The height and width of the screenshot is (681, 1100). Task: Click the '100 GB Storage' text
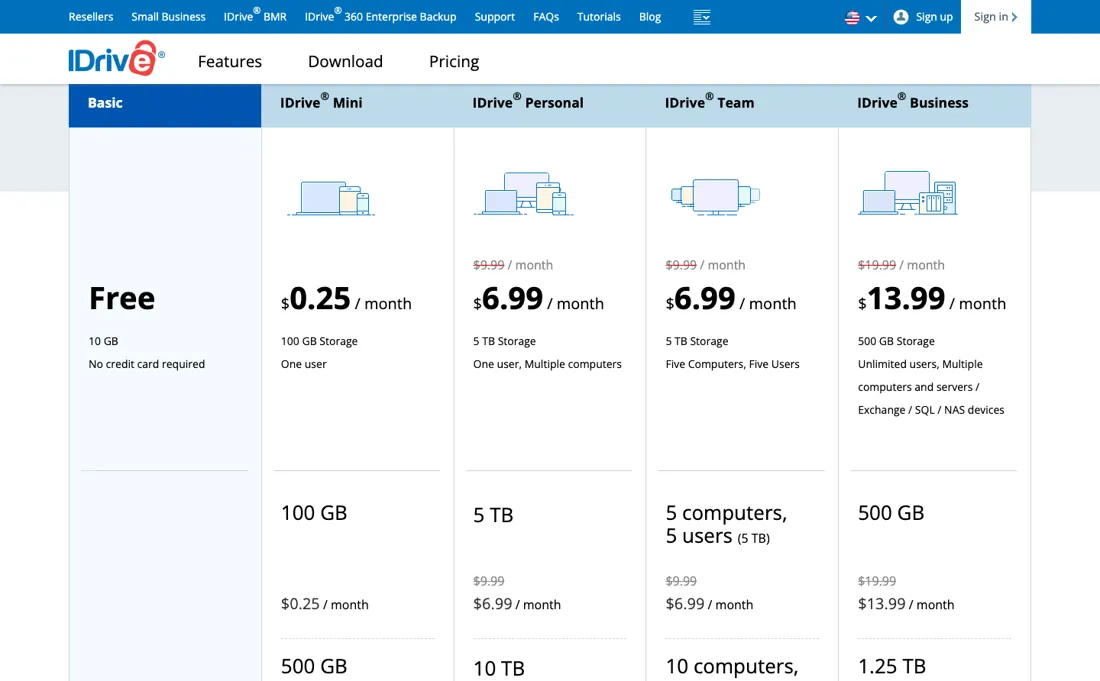[319, 341]
